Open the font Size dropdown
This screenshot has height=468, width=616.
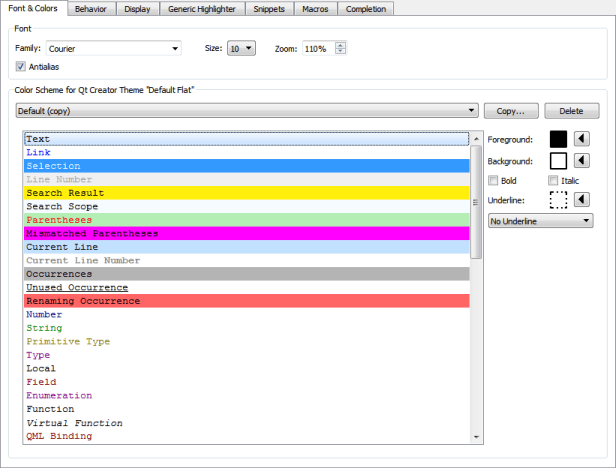point(249,48)
